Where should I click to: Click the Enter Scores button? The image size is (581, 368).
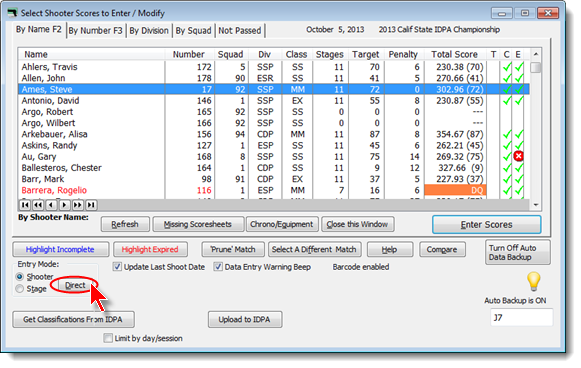[x=487, y=225]
